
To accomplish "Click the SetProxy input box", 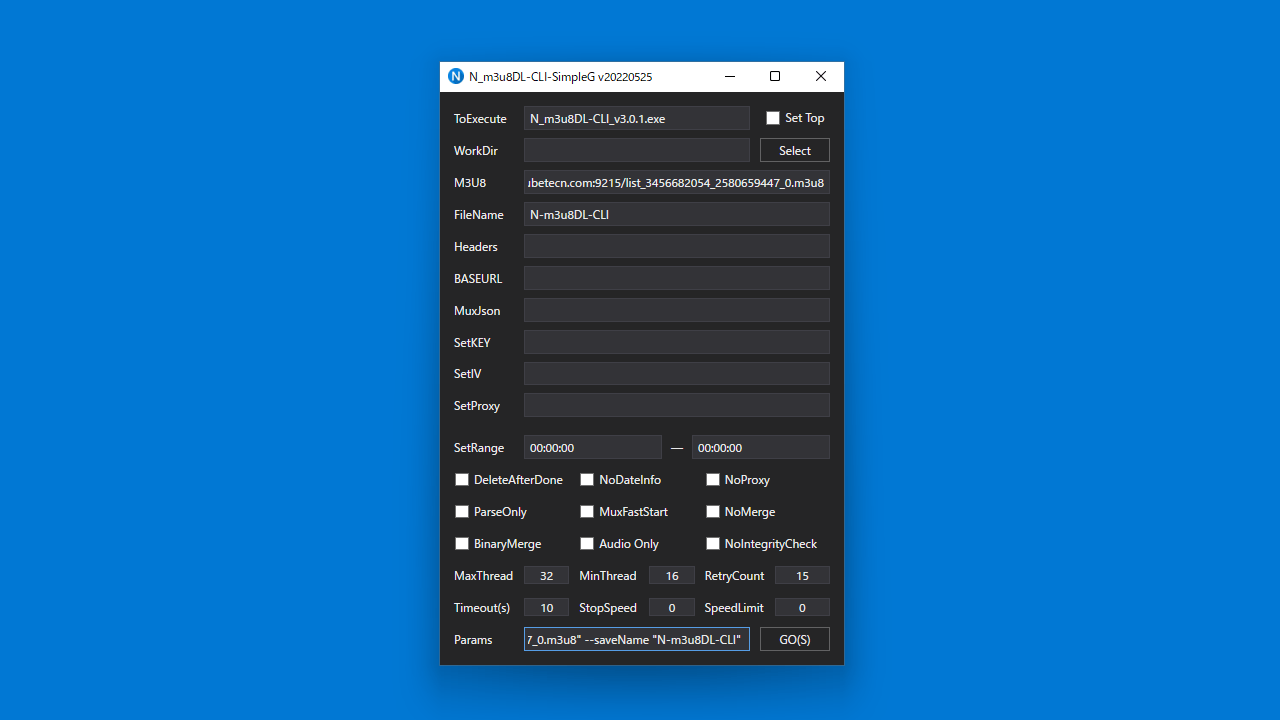I will (677, 405).
